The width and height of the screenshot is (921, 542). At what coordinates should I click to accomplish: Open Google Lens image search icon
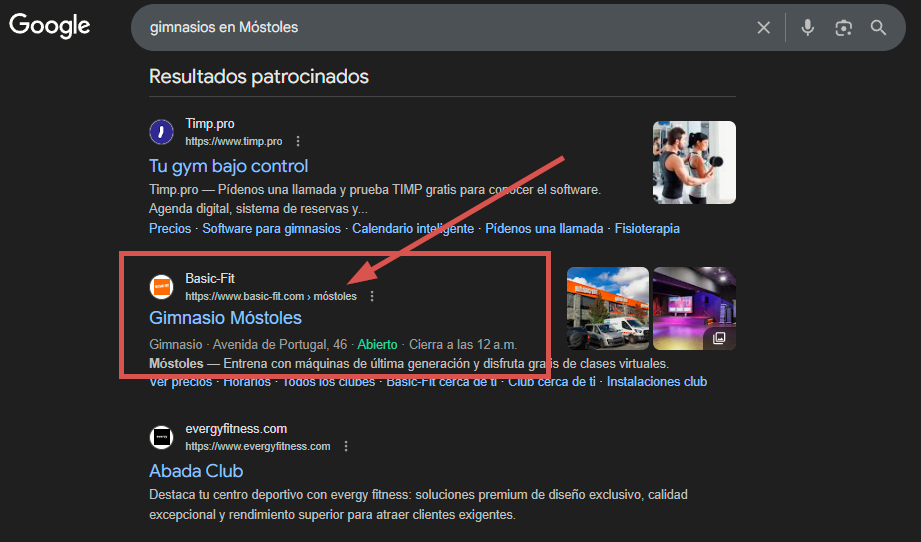(x=843, y=28)
